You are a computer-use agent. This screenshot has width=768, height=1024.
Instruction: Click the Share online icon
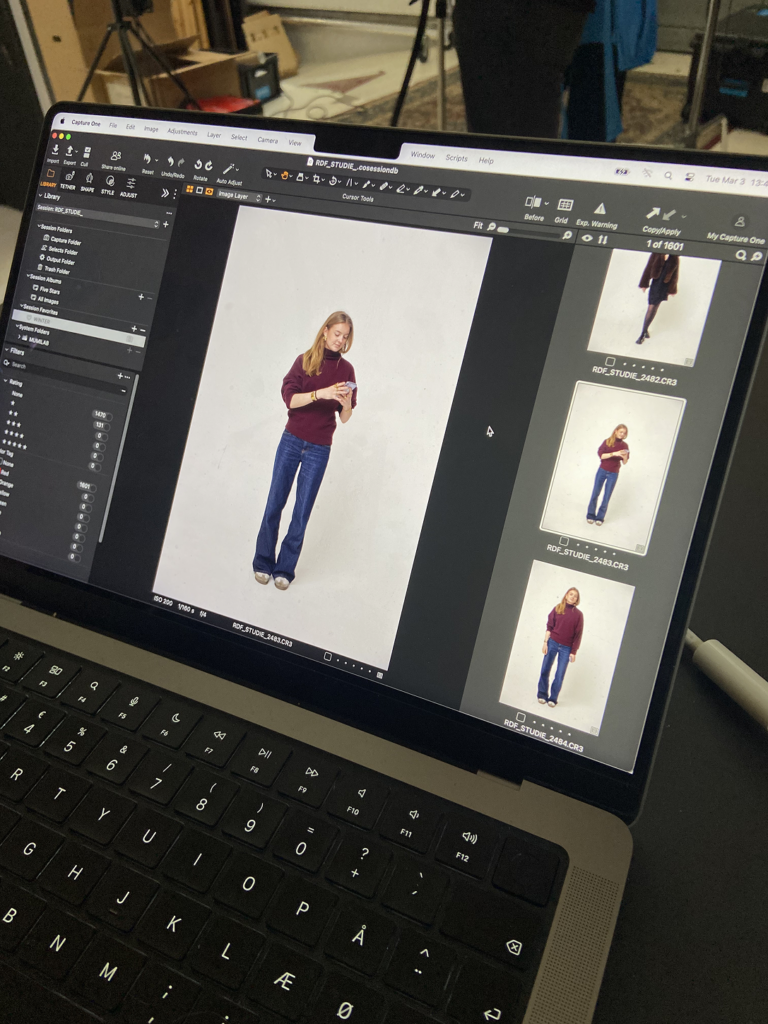pyautogui.click(x=116, y=155)
